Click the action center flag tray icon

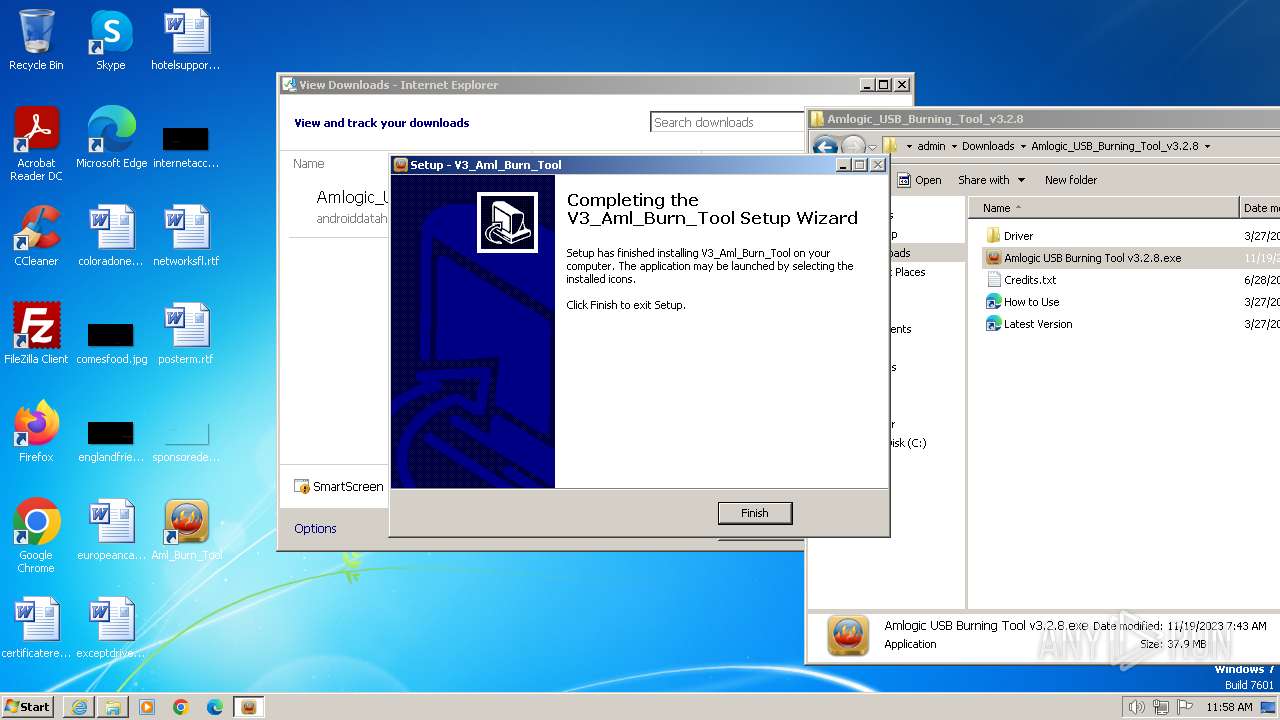point(1186,707)
